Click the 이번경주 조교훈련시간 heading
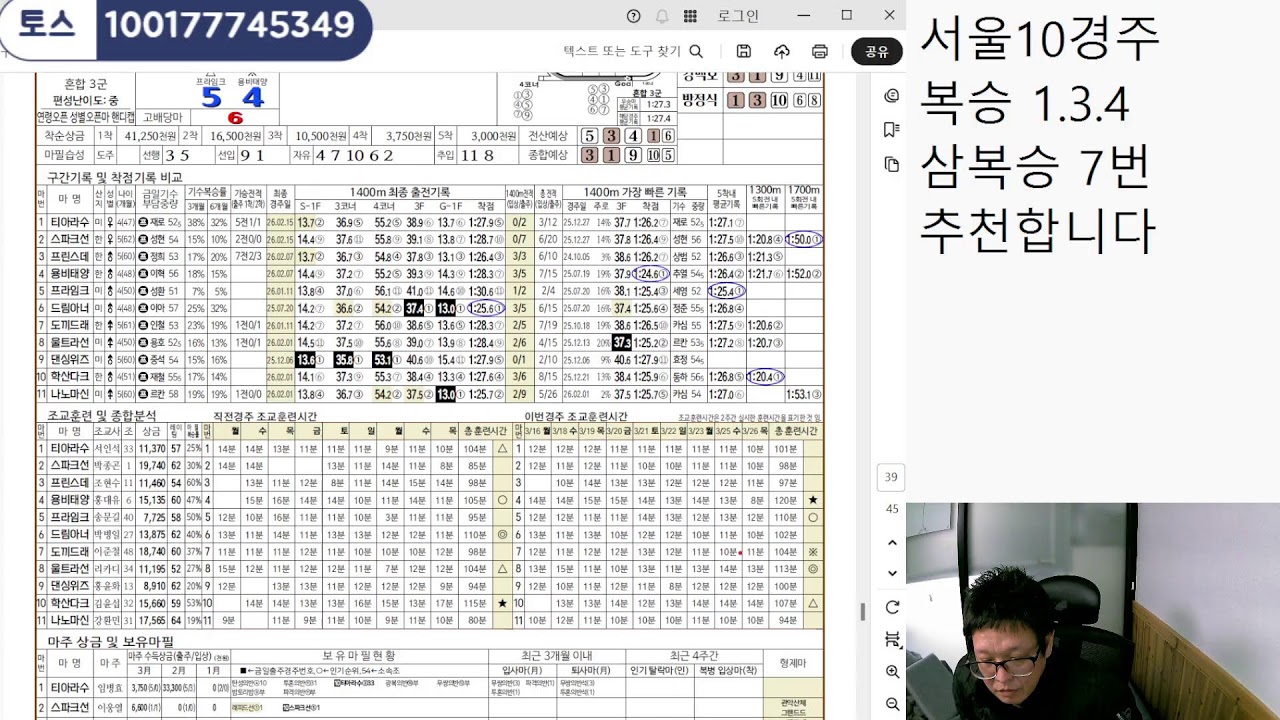Screen dimensions: 1280x720 coord(576,416)
